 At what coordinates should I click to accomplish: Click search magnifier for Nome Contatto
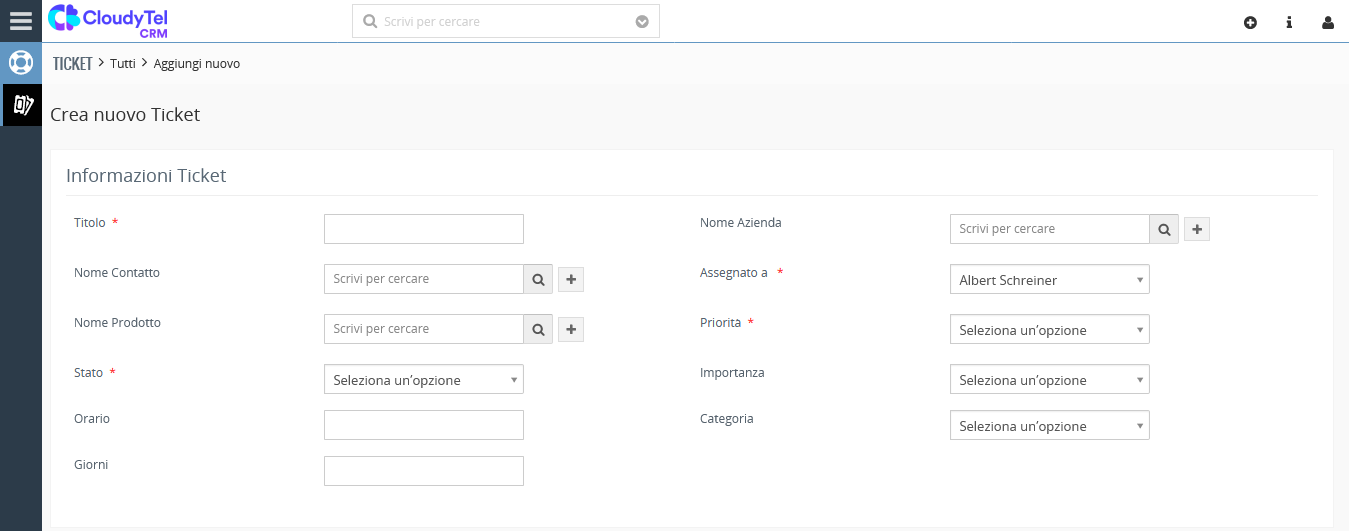tap(538, 279)
